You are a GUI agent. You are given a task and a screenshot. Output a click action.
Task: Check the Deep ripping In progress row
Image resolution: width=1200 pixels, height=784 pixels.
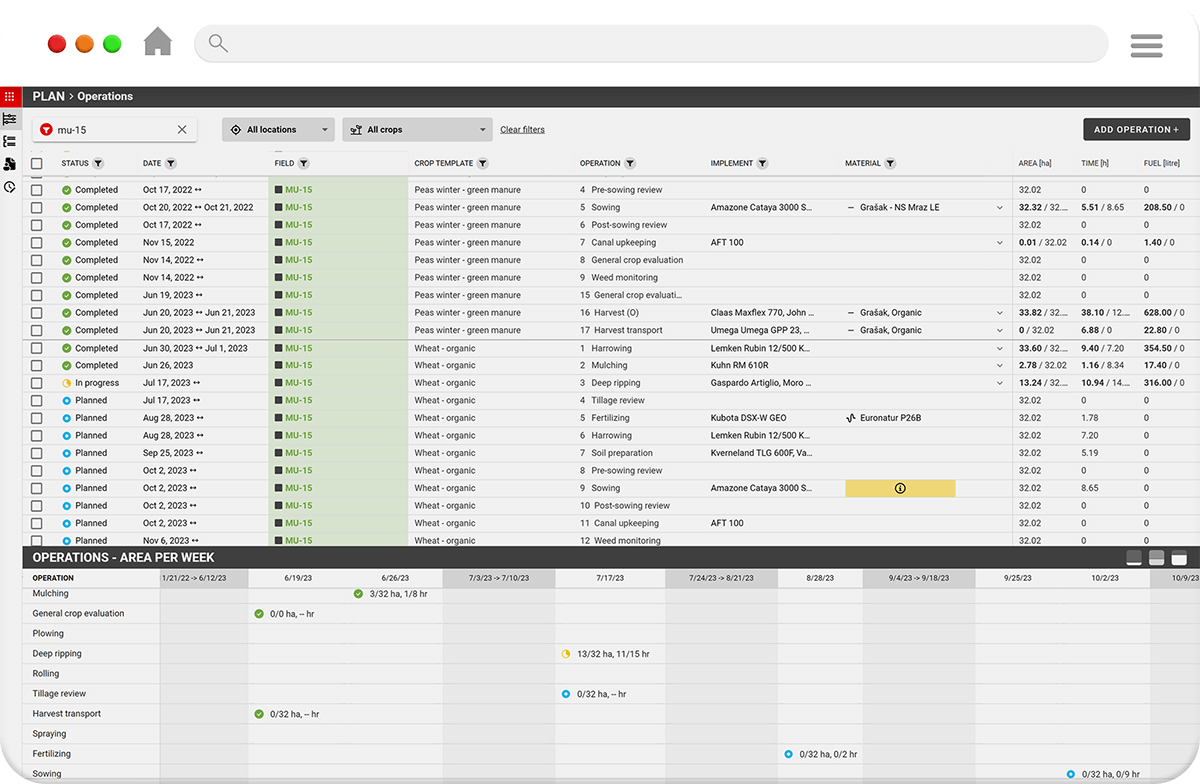pos(37,383)
